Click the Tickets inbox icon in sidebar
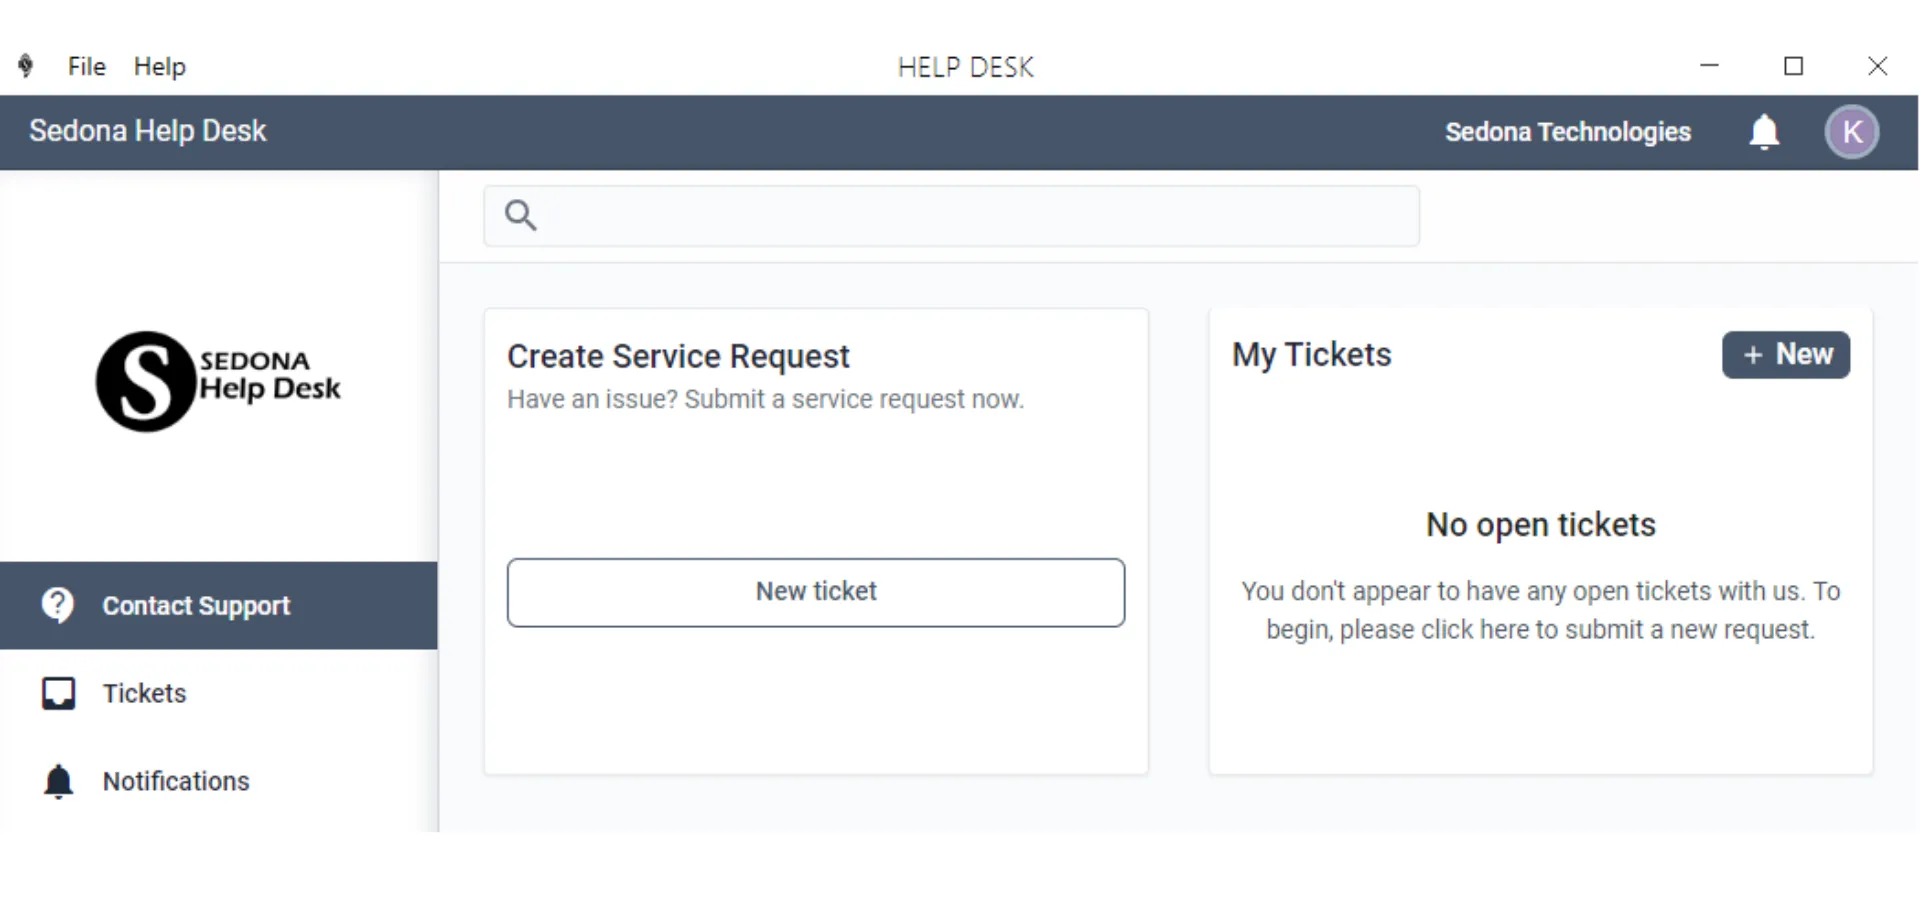 coord(58,693)
